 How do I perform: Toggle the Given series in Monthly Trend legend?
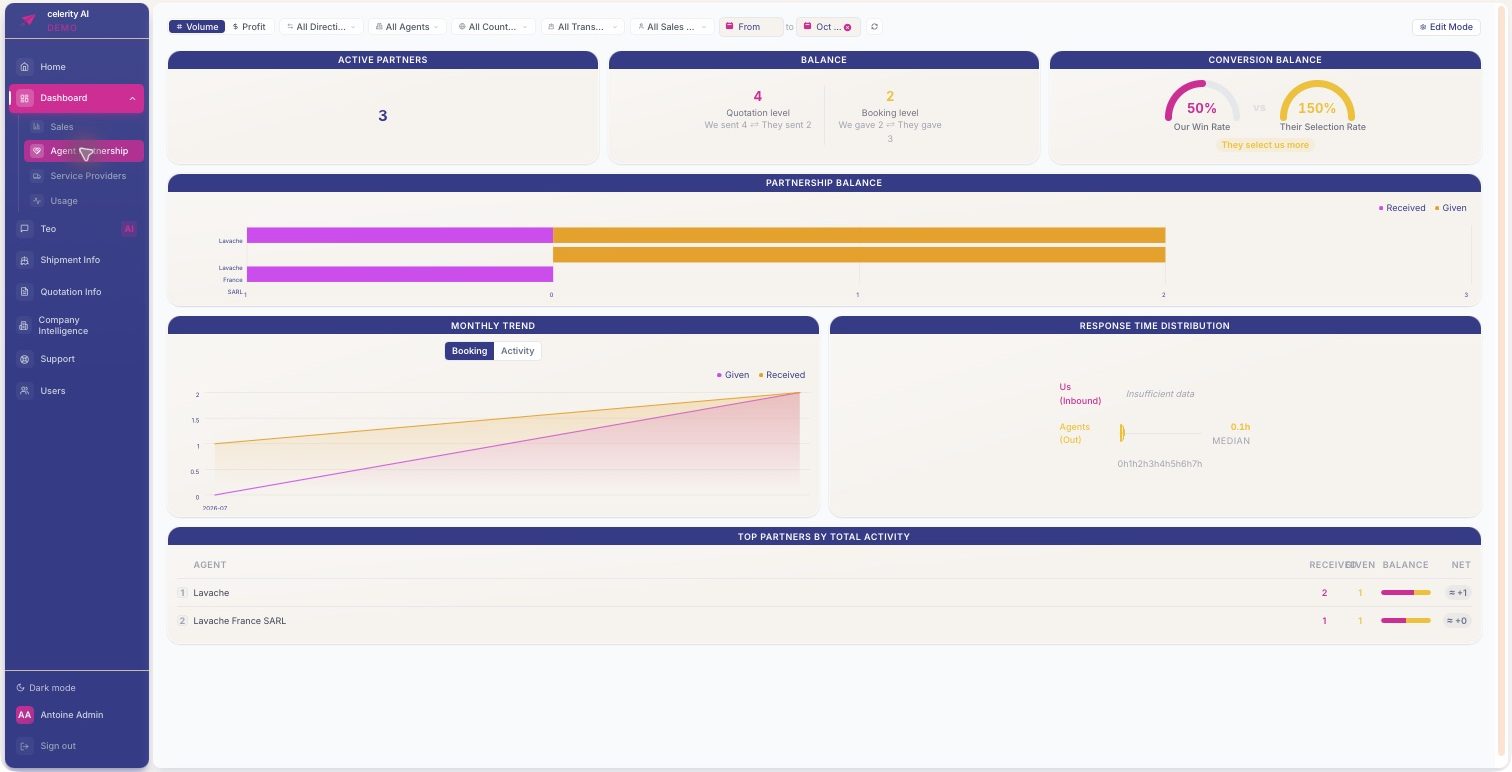733,375
